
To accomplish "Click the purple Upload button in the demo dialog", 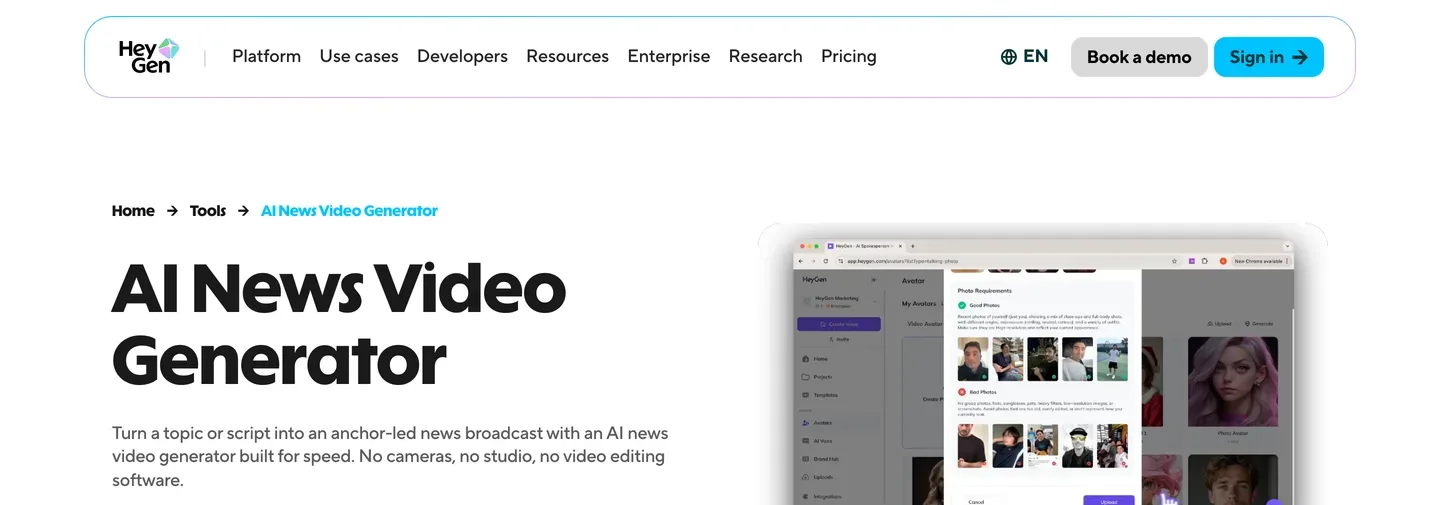I will (x=1109, y=500).
